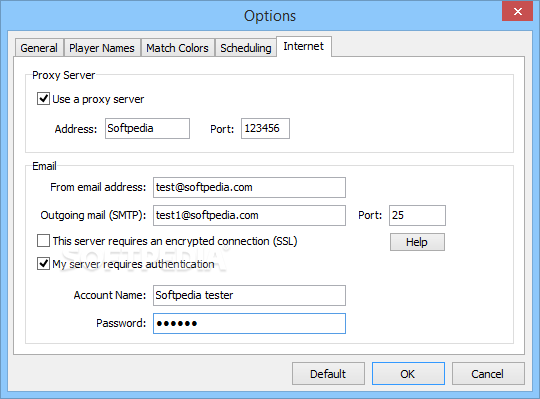Image resolution: width=540 pixels, height=399 pixels.
Task: Click the proxy Address field
Action: coord(147,128)
